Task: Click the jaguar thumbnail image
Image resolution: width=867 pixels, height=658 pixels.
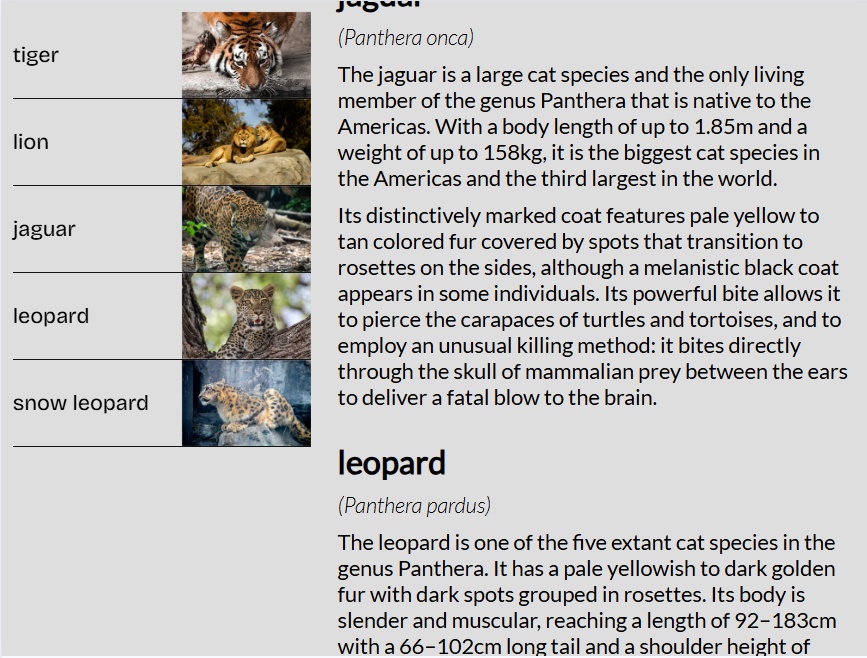Action: (x=246, y=229)
